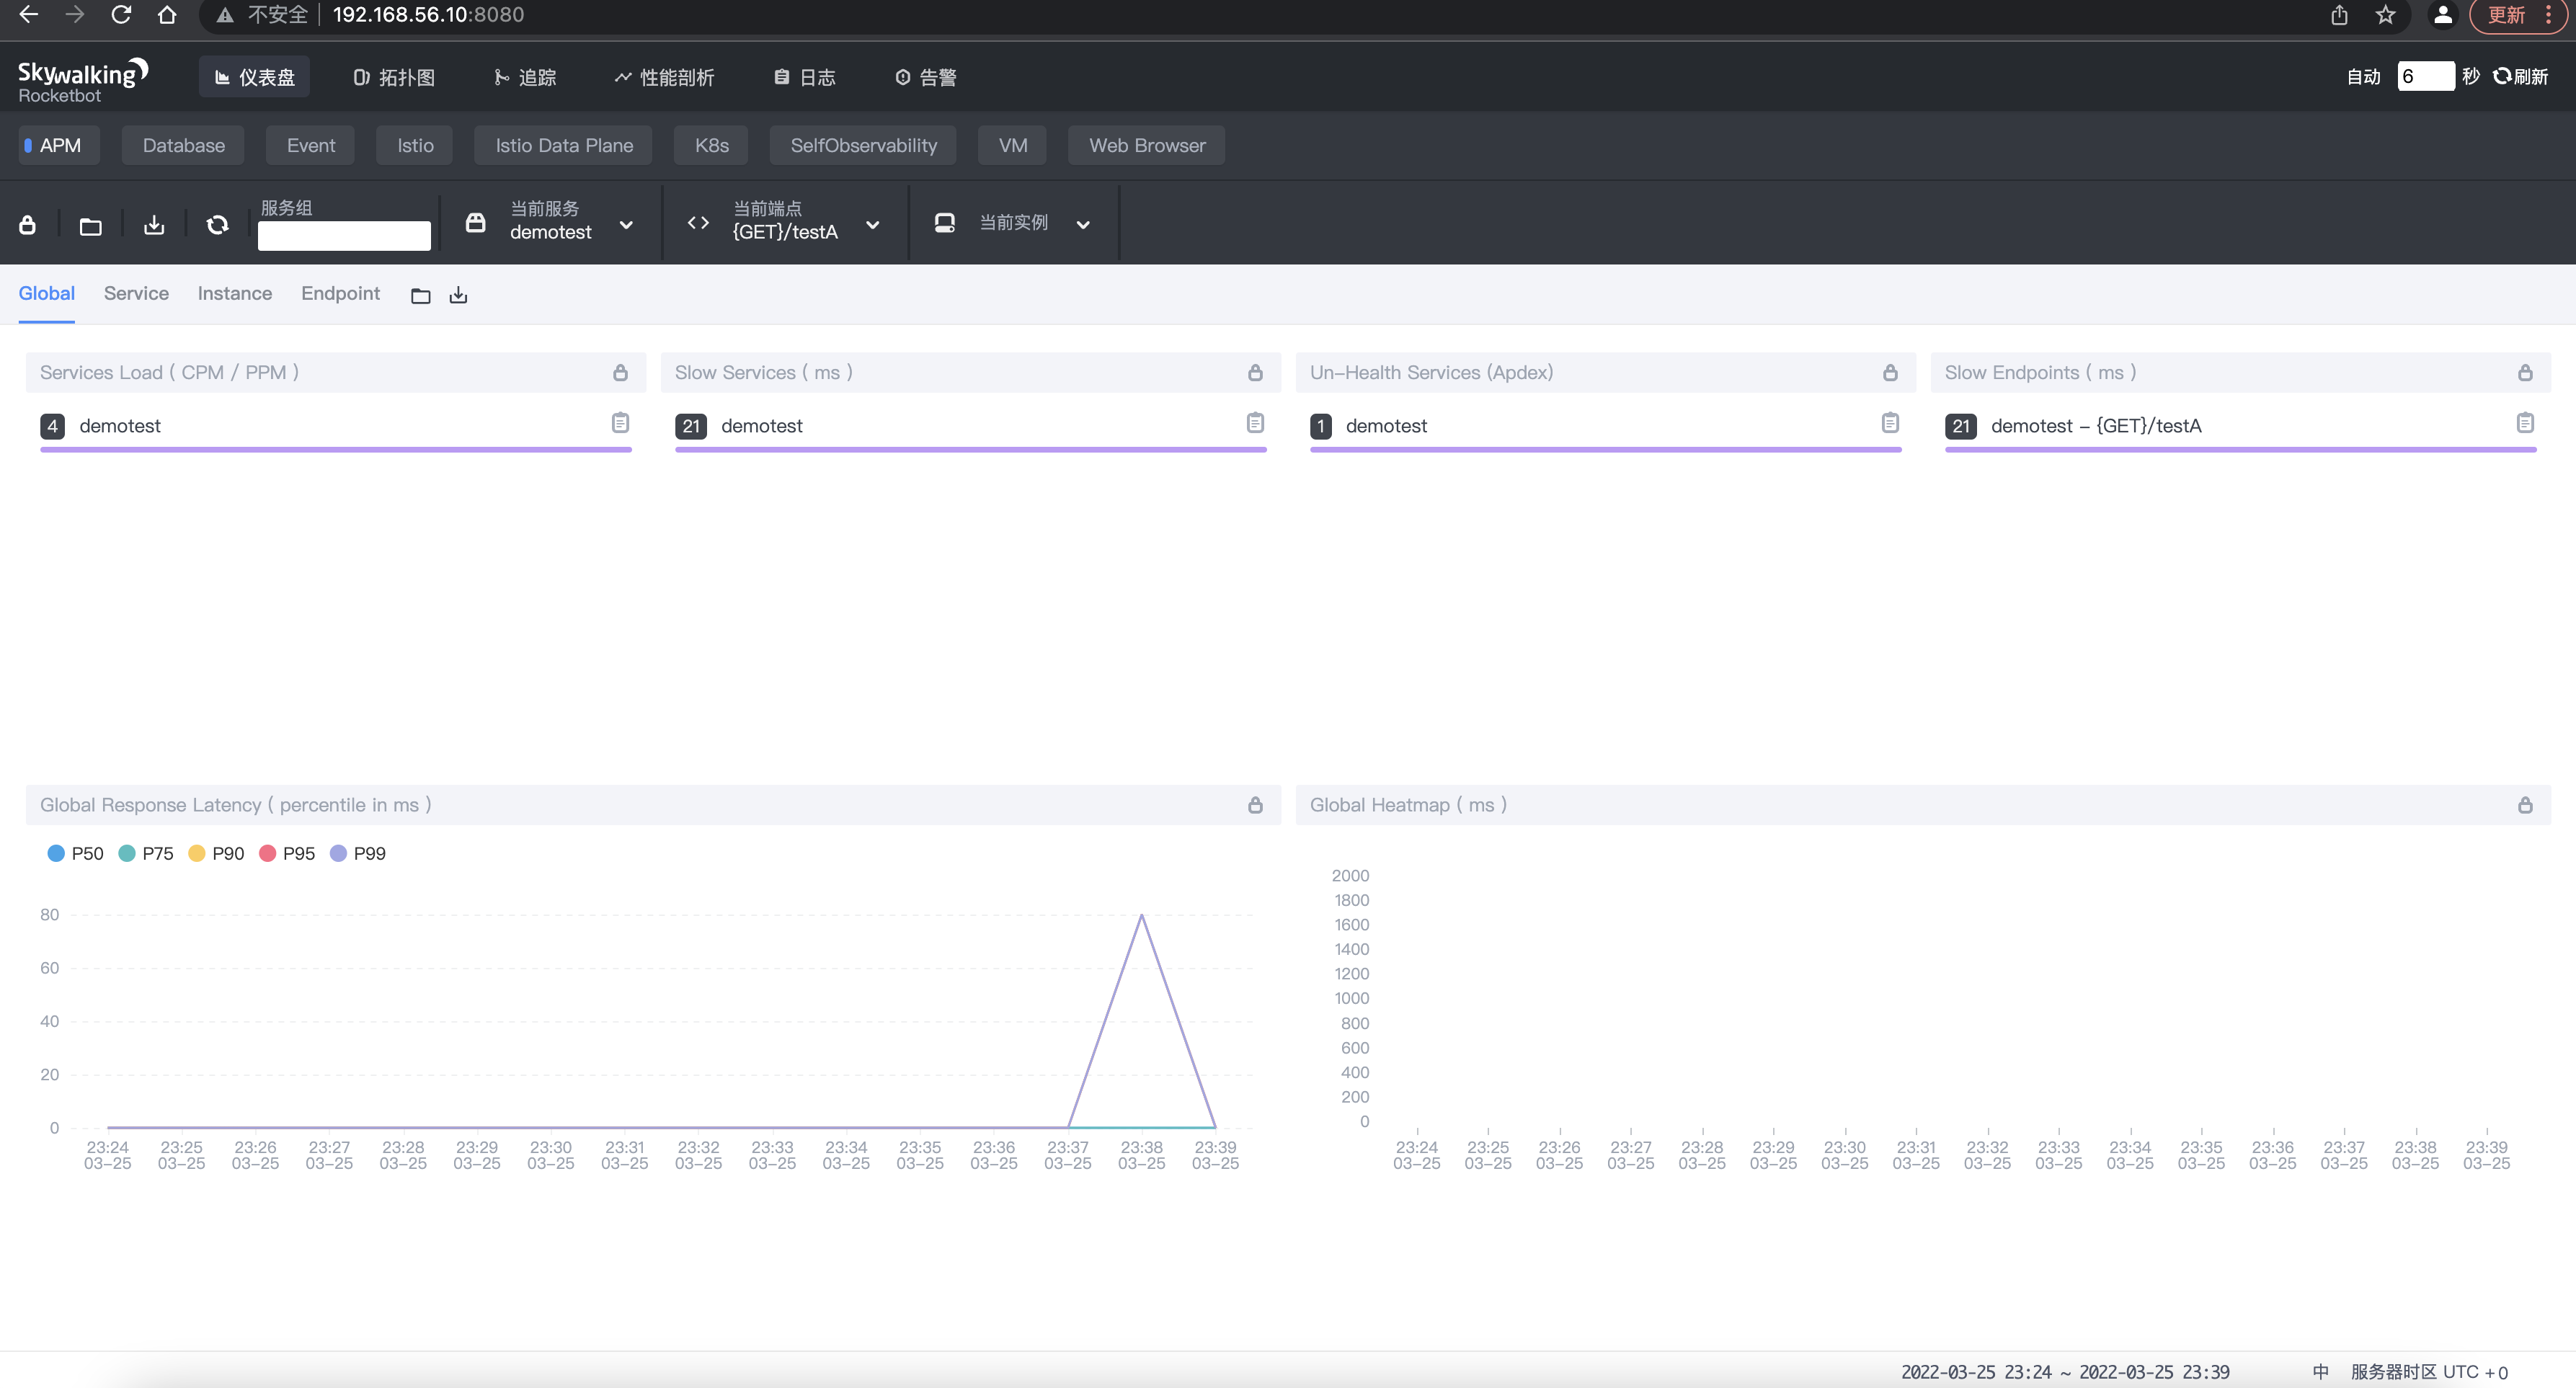The image size is (2576, 1388).
Task: Click the Un-Health Services panel lock icon
Action: coord(1890,372)
